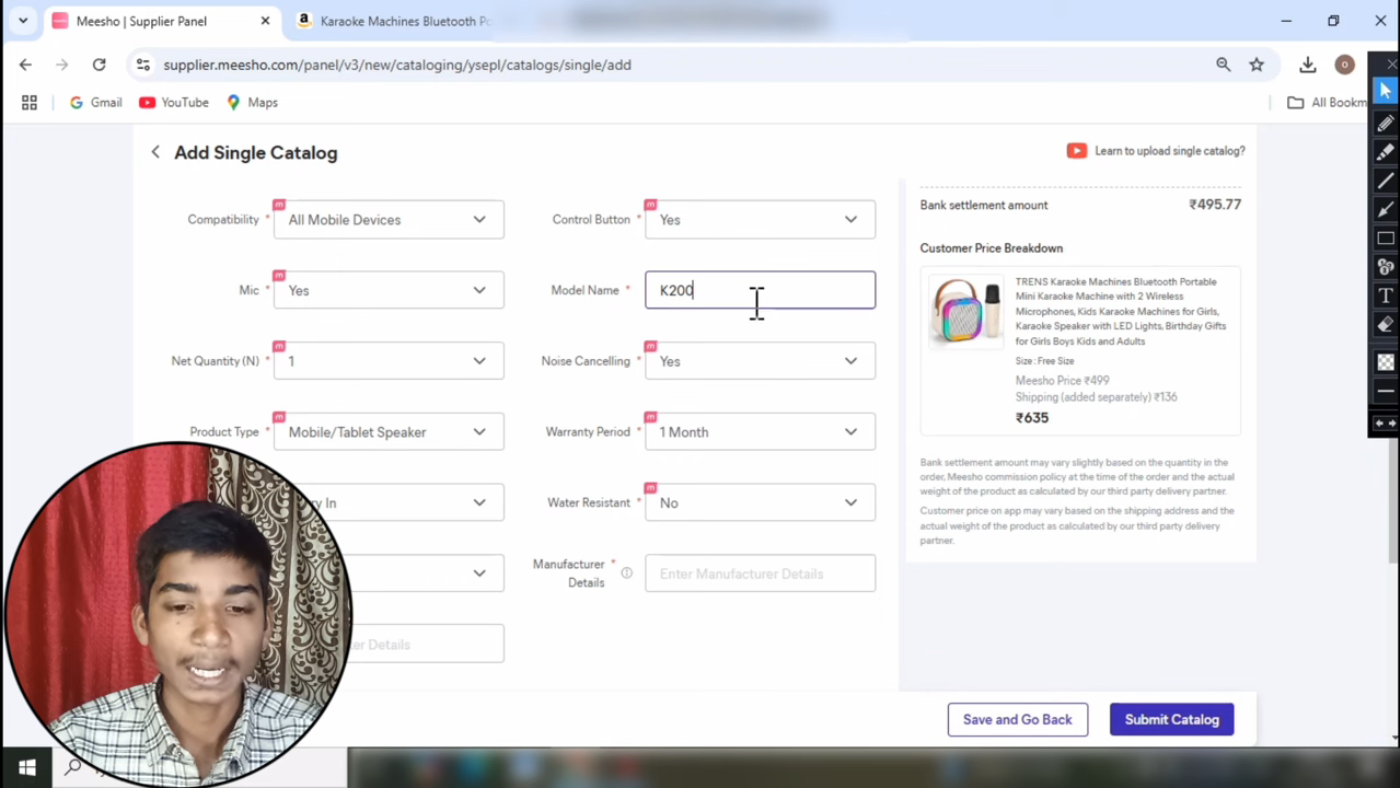1400x788 pixels.
Task: Click the YouTube icon beside Learn to upload
Action: pos(1076,151)
